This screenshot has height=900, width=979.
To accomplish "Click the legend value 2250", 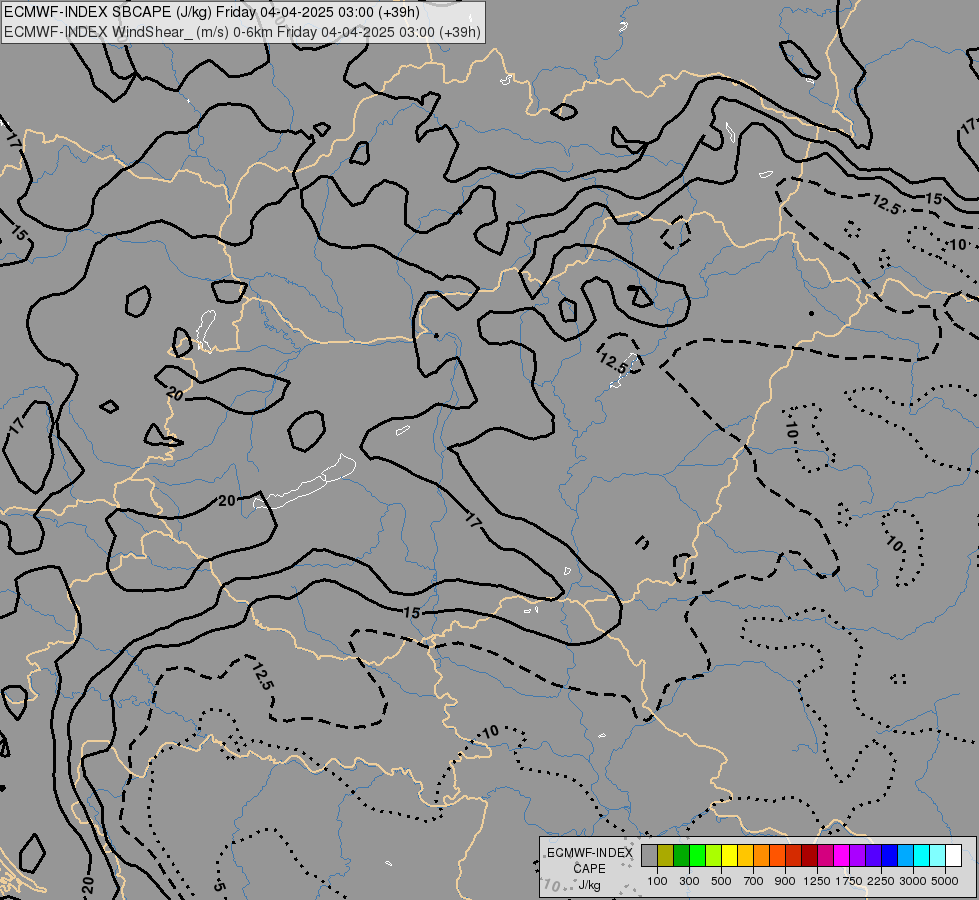I will point(881,881).
